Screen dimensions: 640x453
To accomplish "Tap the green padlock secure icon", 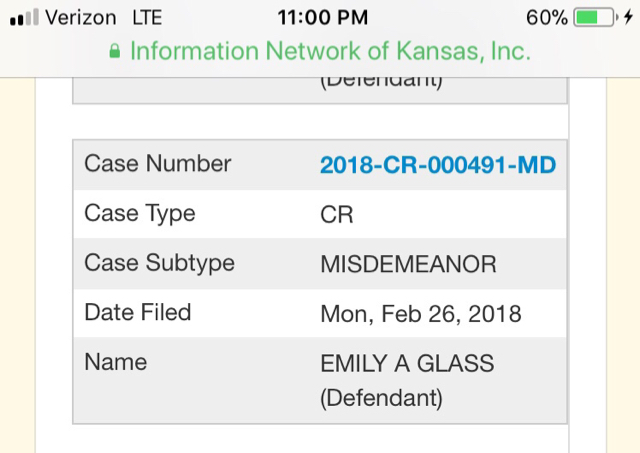I will (x=115, y=51).
